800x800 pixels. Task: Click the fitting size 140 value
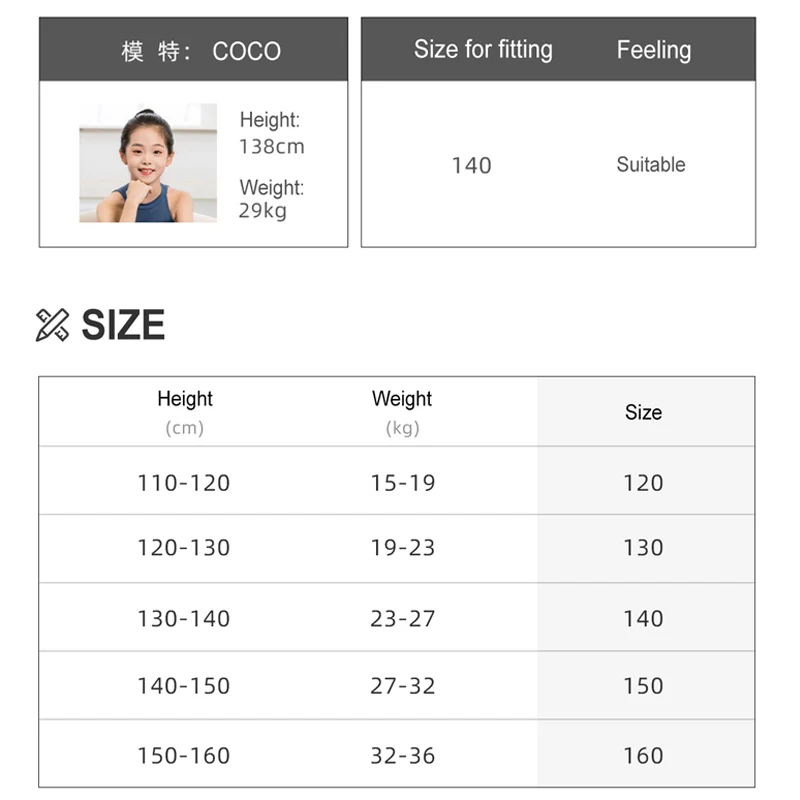471,165
